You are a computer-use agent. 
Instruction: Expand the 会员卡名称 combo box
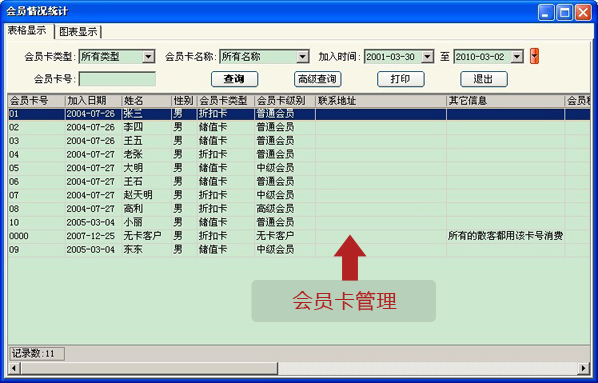pos(302,57)
